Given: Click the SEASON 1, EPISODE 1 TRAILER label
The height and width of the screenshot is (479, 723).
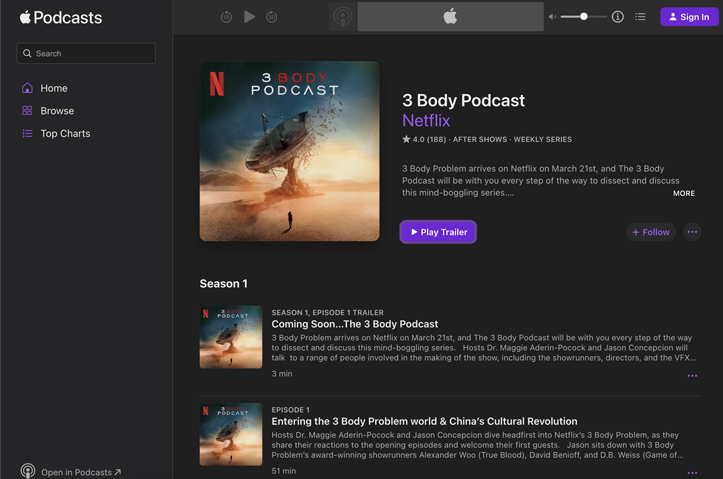Looking at the screenshot, I should (x=327, y=313).
